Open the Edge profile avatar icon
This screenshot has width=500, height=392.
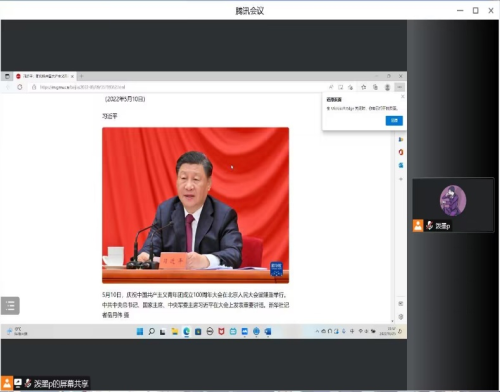coord(387,87)
